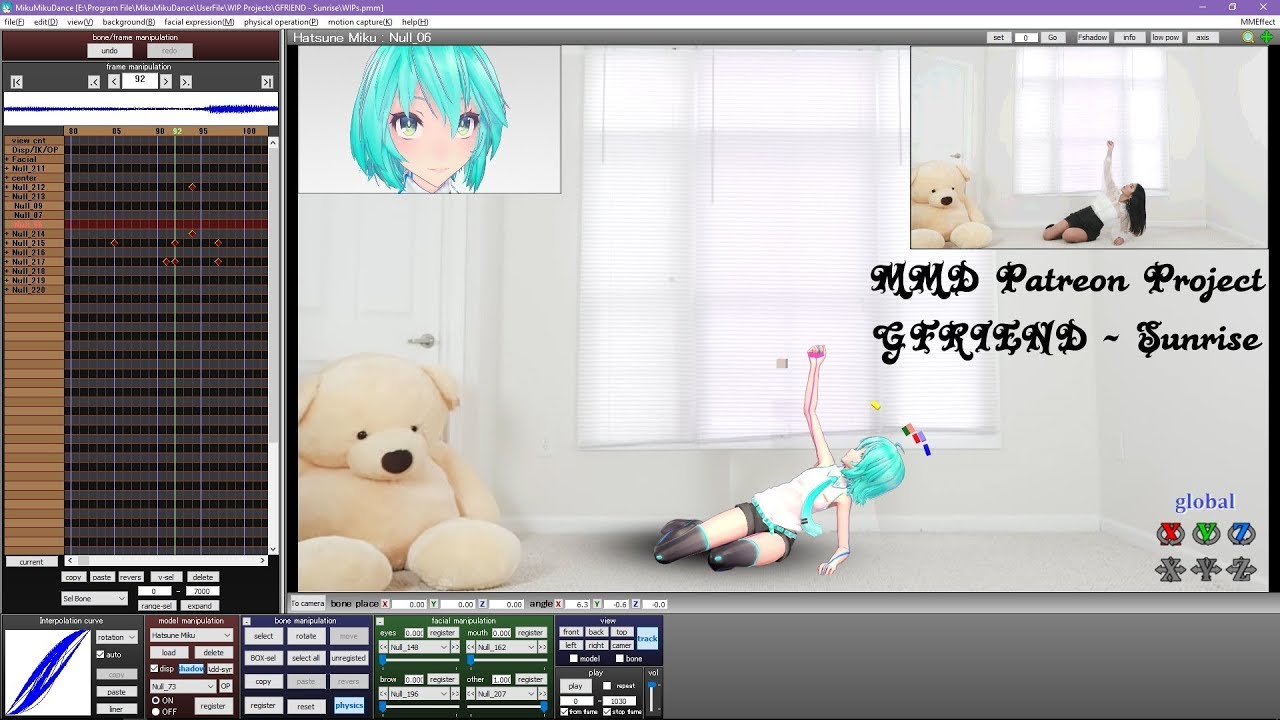Image resolution: width=1280 pixels, height=720 pixels.
Task: Select Null_215 keyframe at frame 85
Action: [114, 243]
